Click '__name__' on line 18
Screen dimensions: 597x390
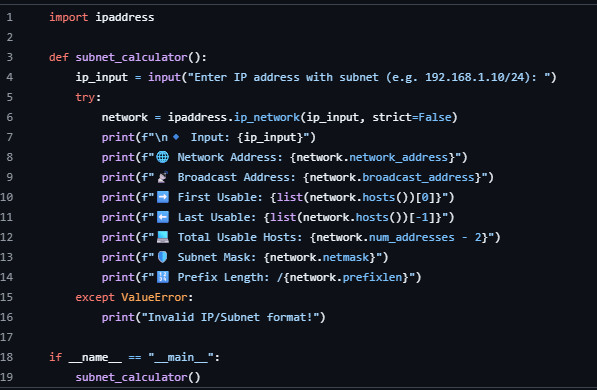[95, 357]
